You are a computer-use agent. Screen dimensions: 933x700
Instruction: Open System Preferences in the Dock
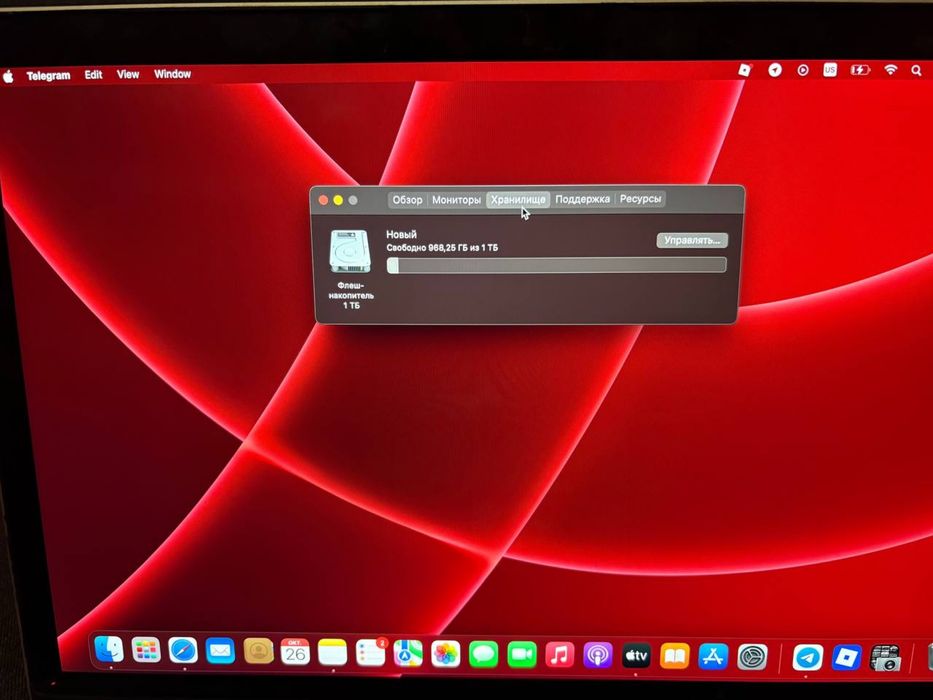click(752, 658)
